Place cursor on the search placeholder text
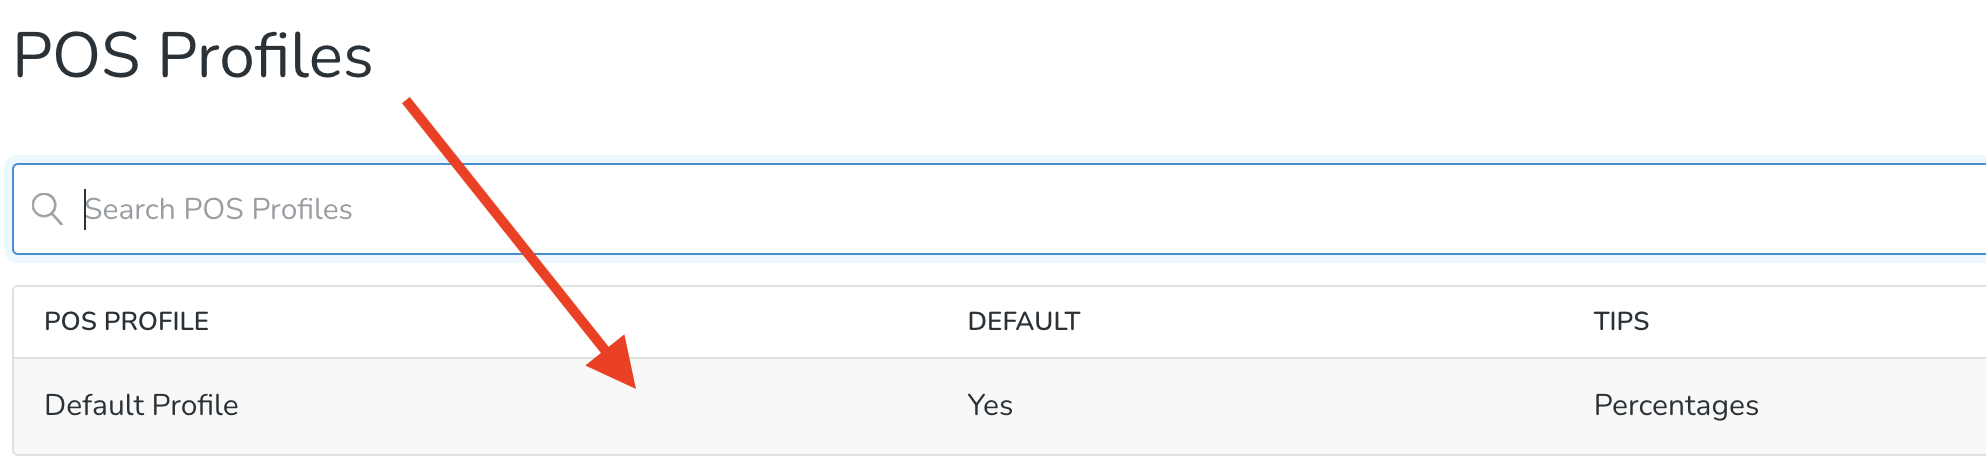Image resolution: width=1986 pixels, height=476 pixels. click(219, 209)
